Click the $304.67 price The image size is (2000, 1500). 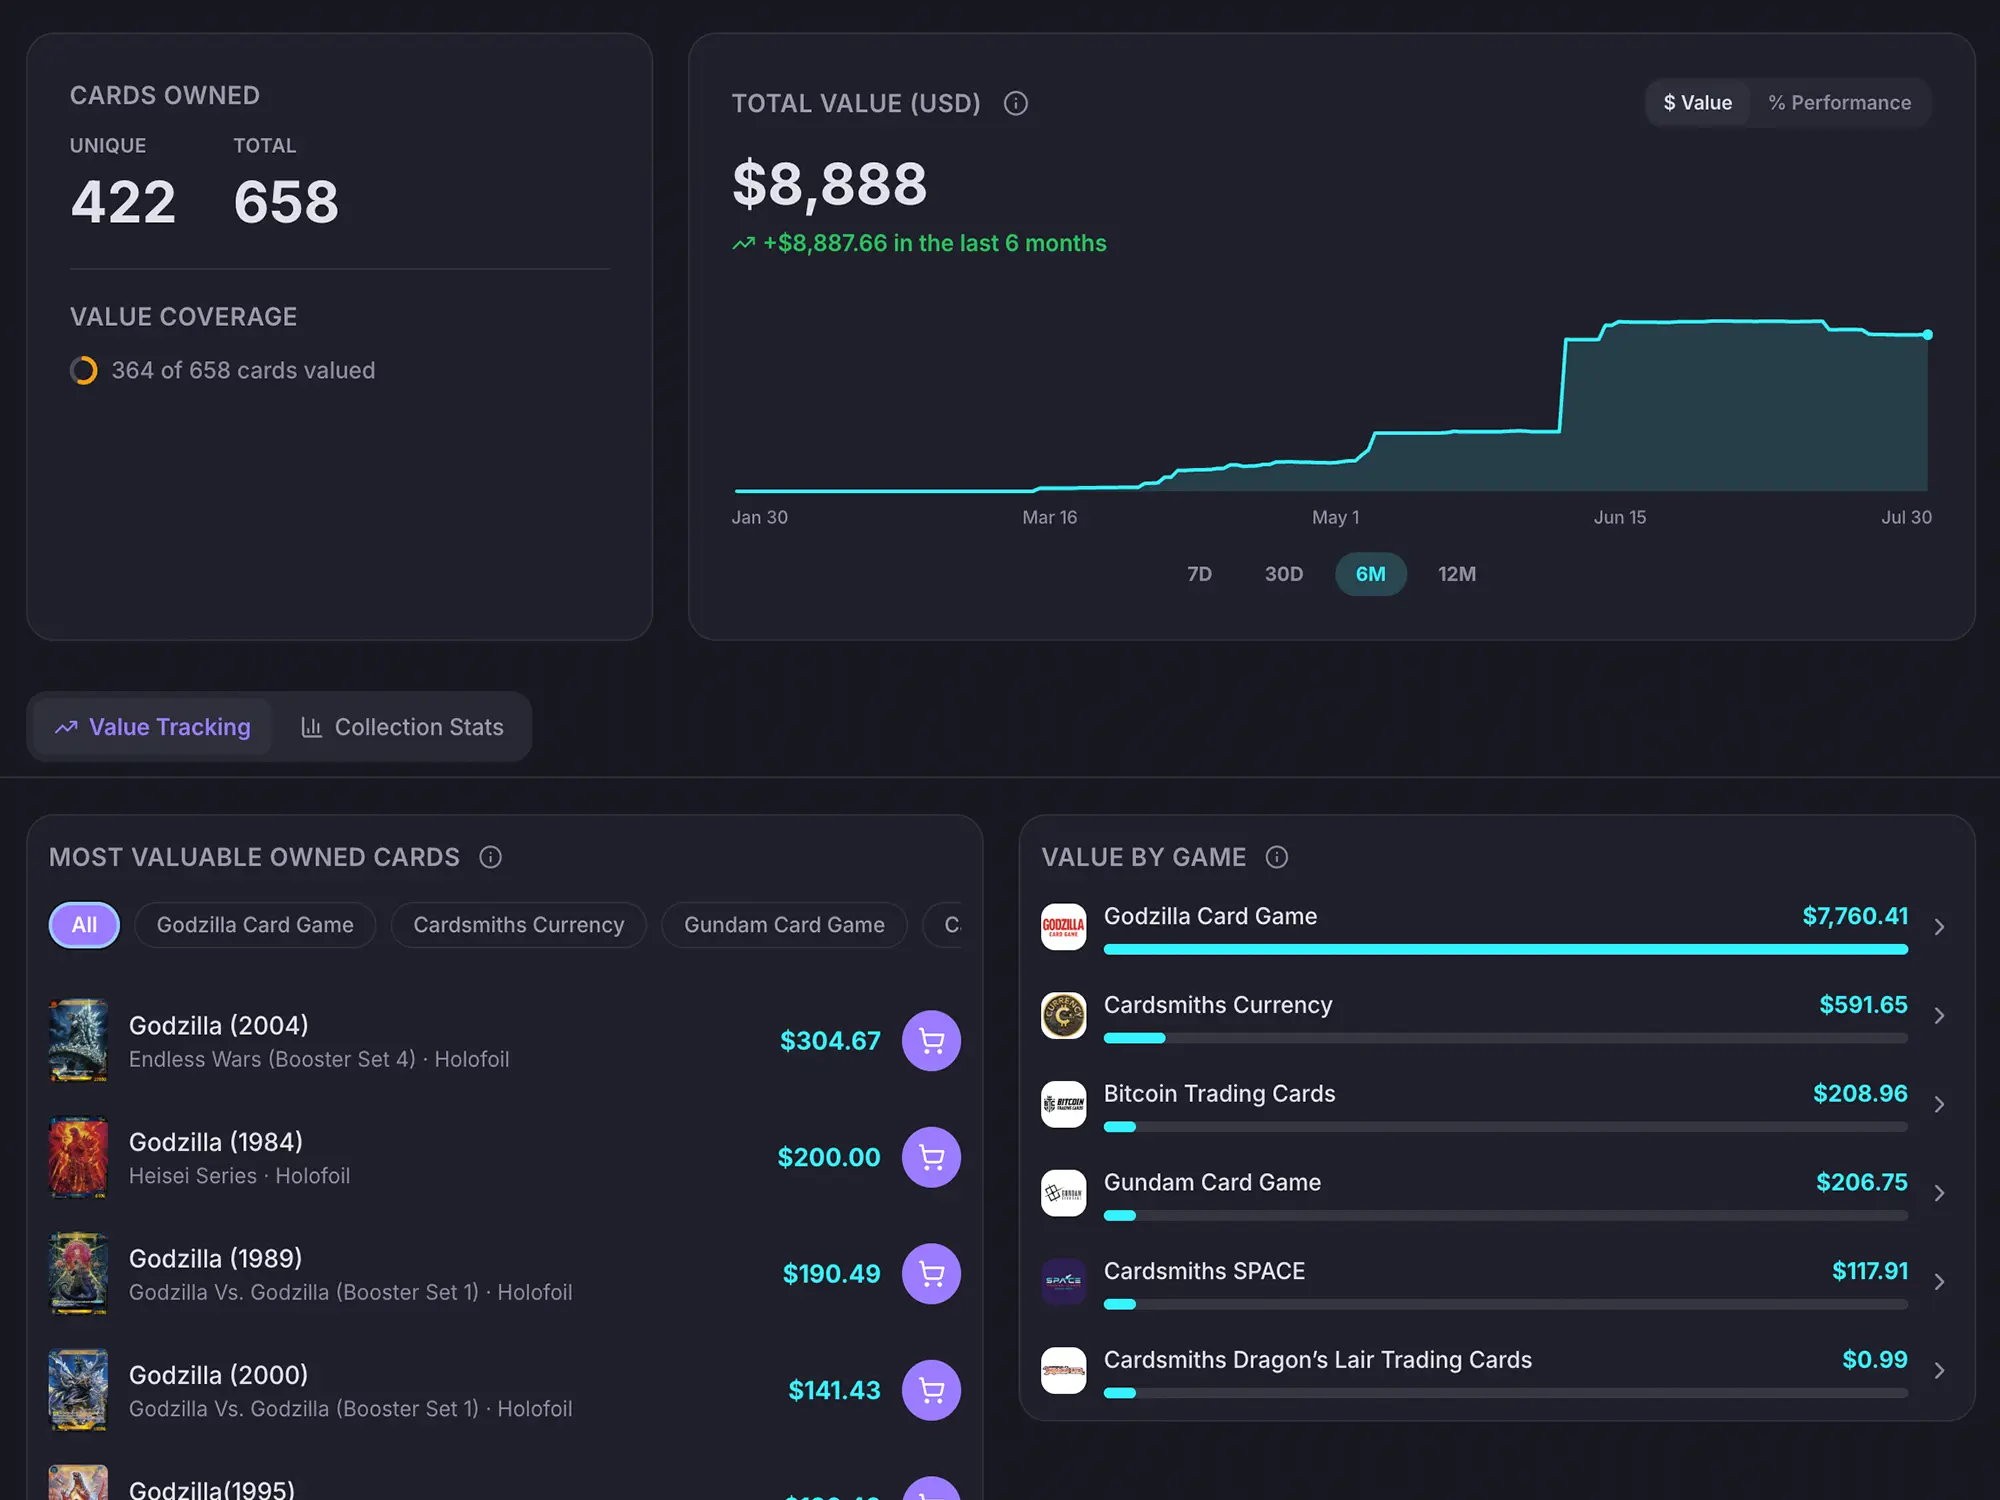click(830, 1041)
